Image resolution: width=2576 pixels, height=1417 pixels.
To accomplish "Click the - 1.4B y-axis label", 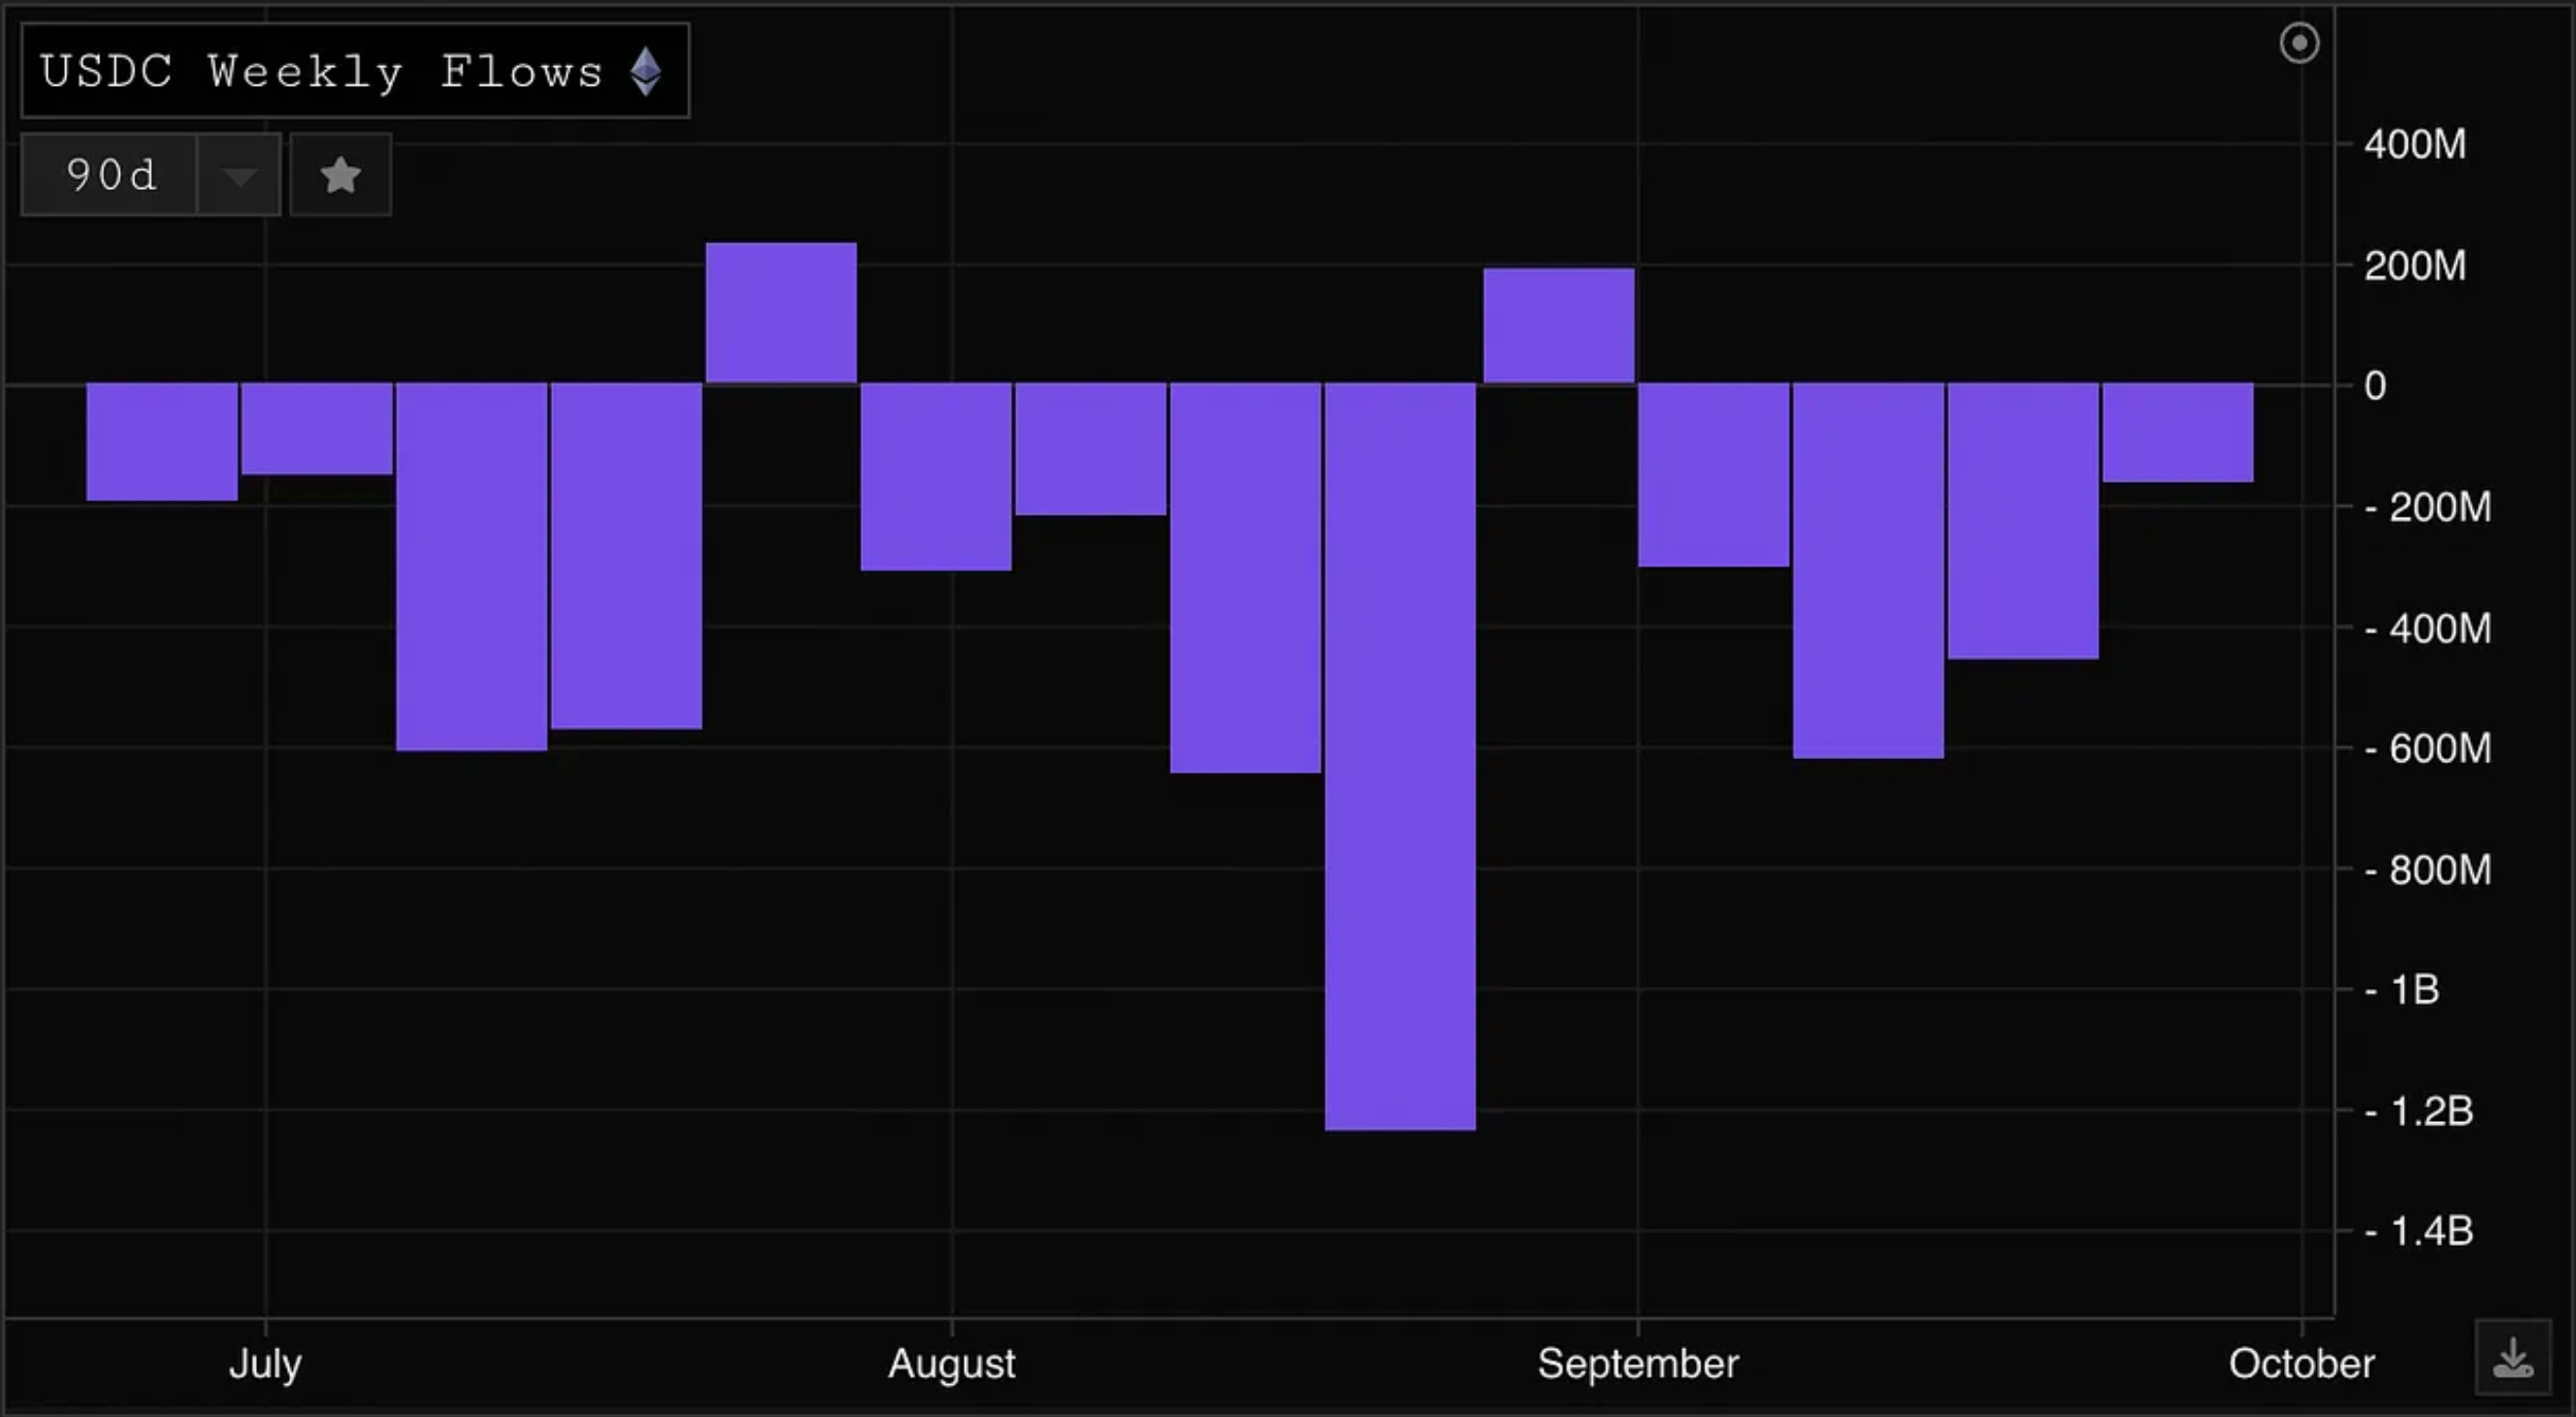I will 2419,1231.
